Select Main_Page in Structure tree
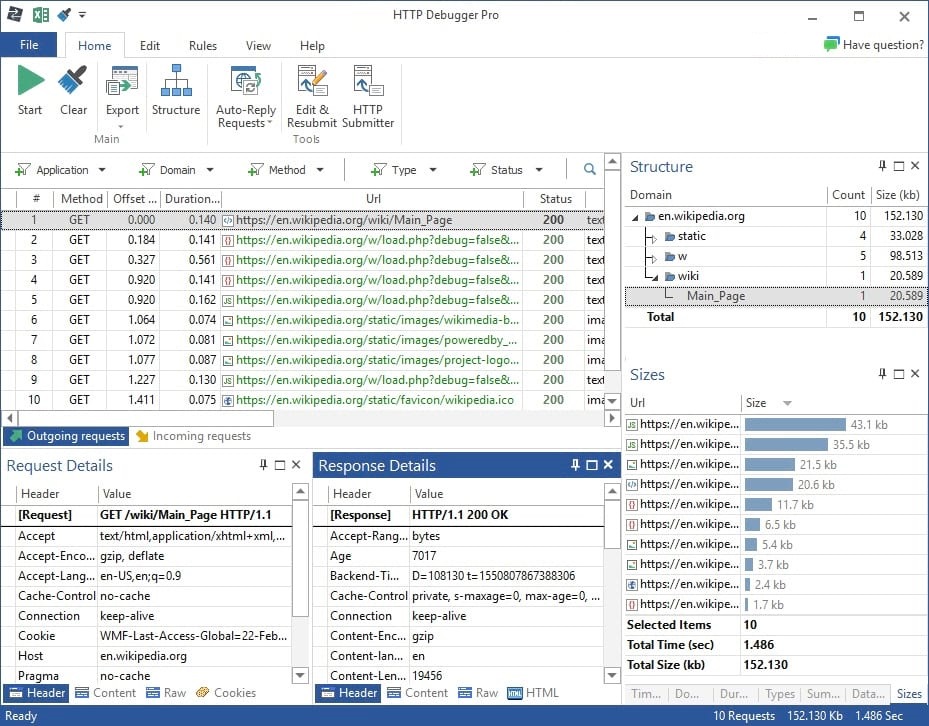The height and width of the screenshot is (726, 929). pos(774,296)
